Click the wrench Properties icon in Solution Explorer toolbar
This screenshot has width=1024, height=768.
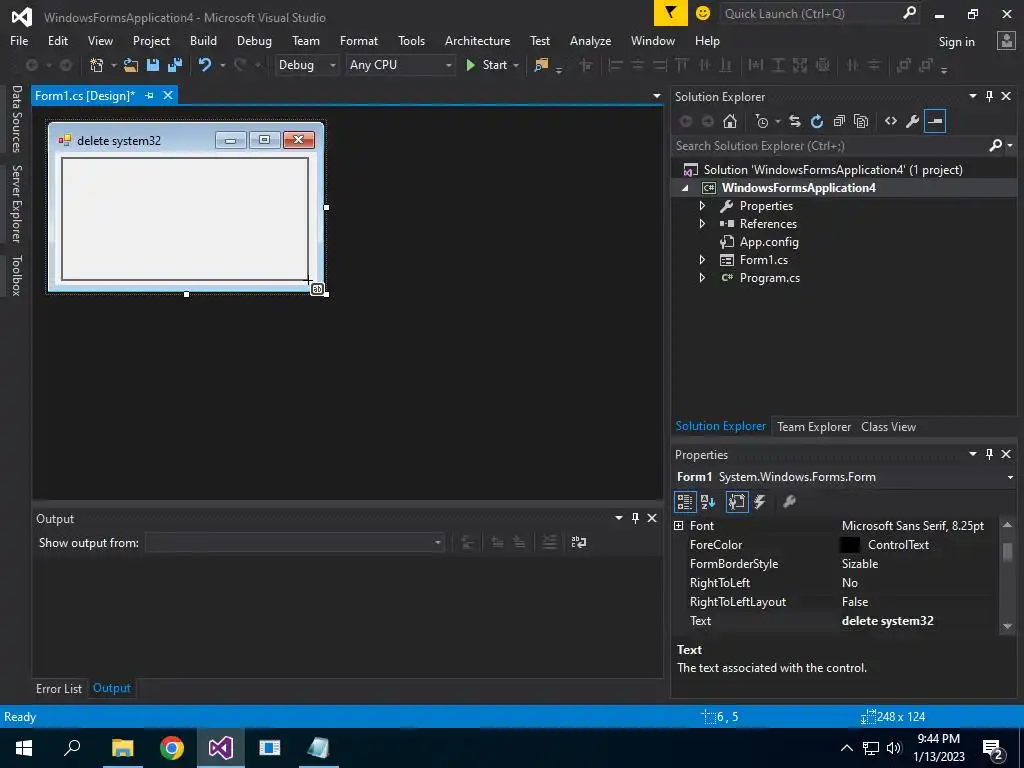(912, 121)
